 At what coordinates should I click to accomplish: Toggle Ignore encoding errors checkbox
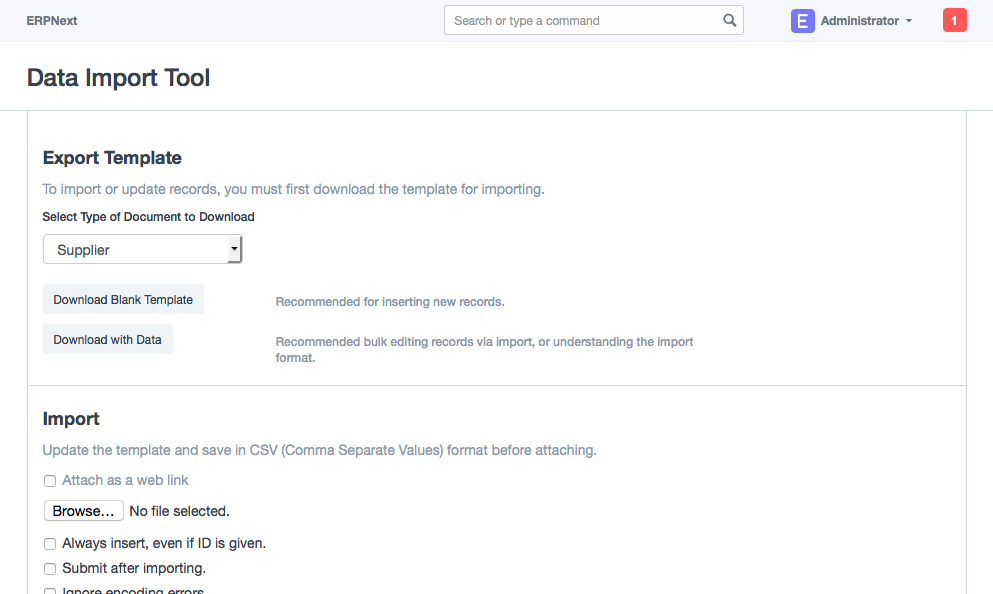(50, 591)
